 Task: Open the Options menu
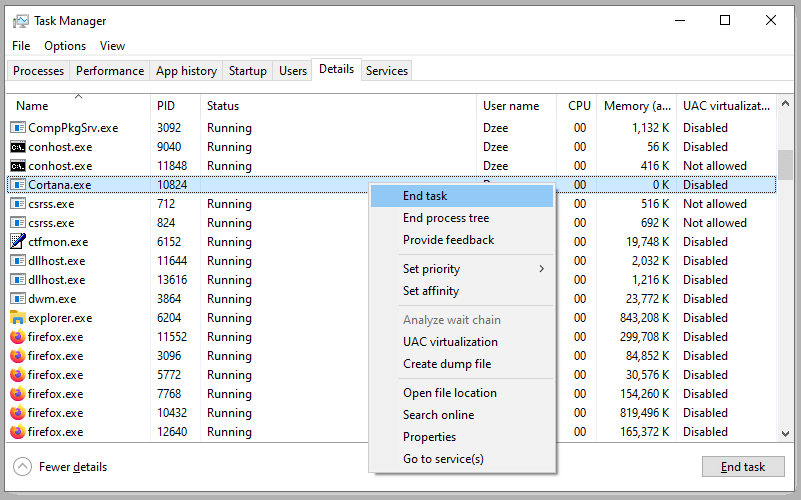[x=65, y=46]
